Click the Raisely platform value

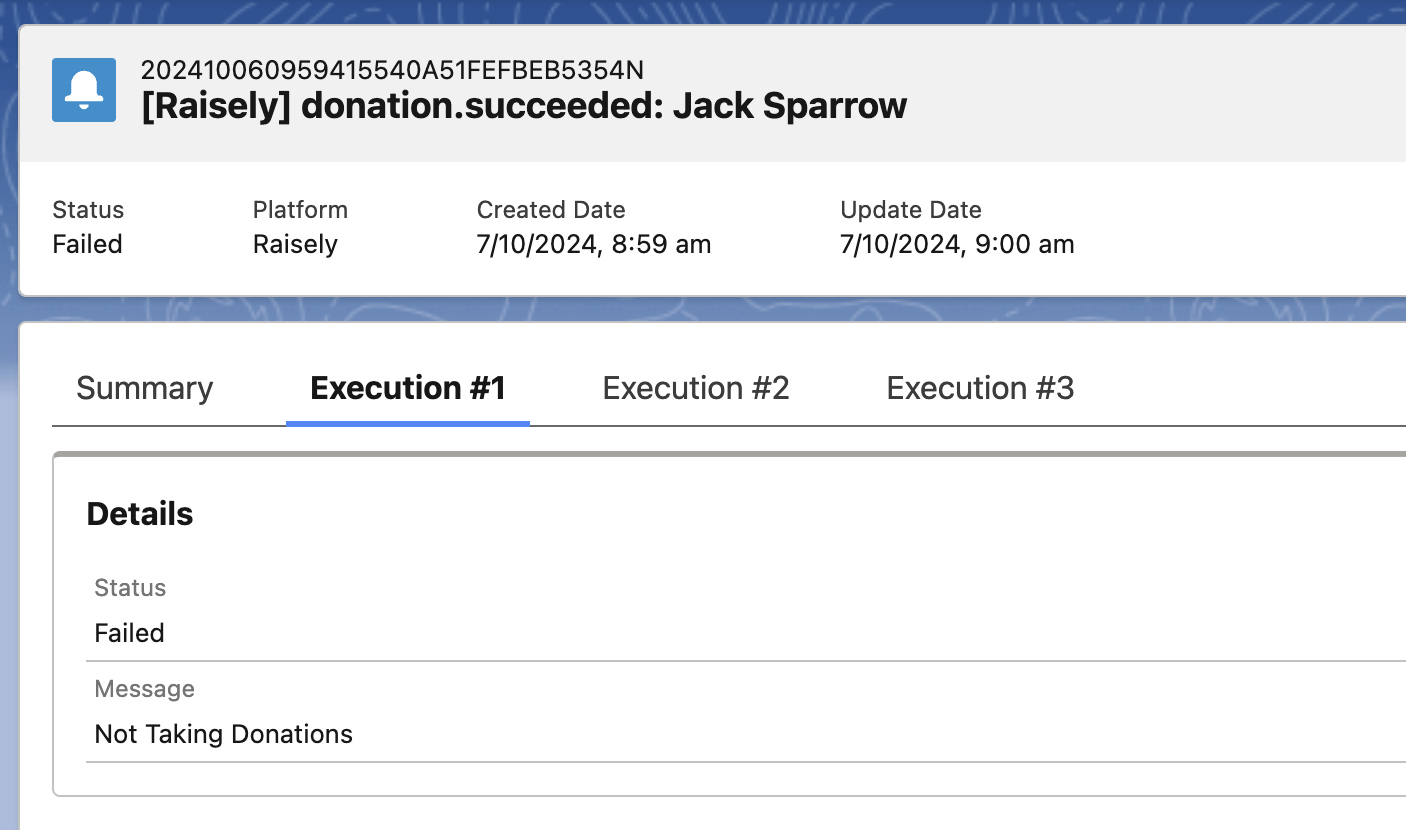295,244
